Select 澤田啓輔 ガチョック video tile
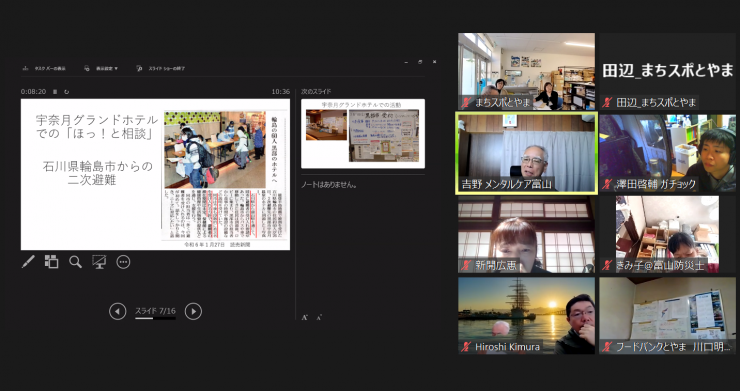The image size is (740, 391). point(667,153)
